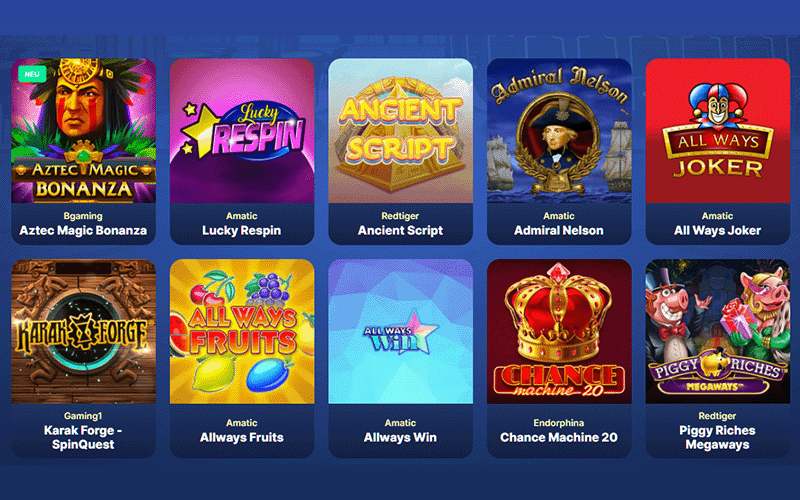Open the All Ways Joker jester image
Viewport: 800px width, 500px height.
pyautogui.click(x=718, y=131)
